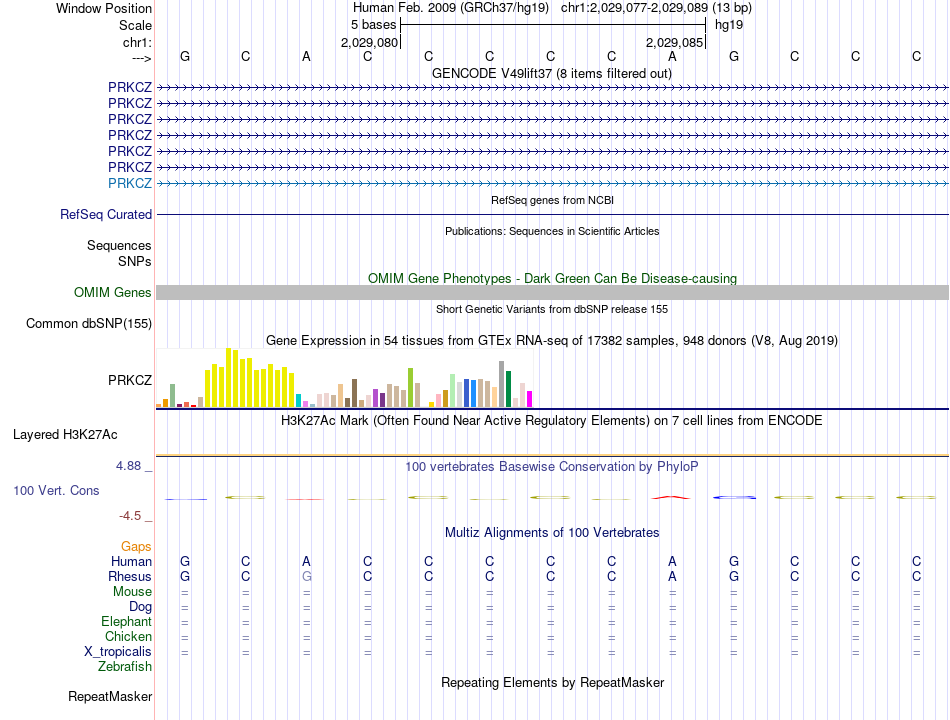This screenshot has height=720, width=950.
Task: Click the OMIM Gene Phenotypes green title
Action: (552, 278)
